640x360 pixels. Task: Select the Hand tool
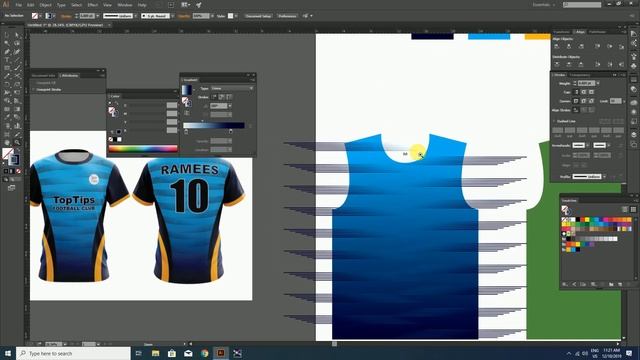click(7, 142)
